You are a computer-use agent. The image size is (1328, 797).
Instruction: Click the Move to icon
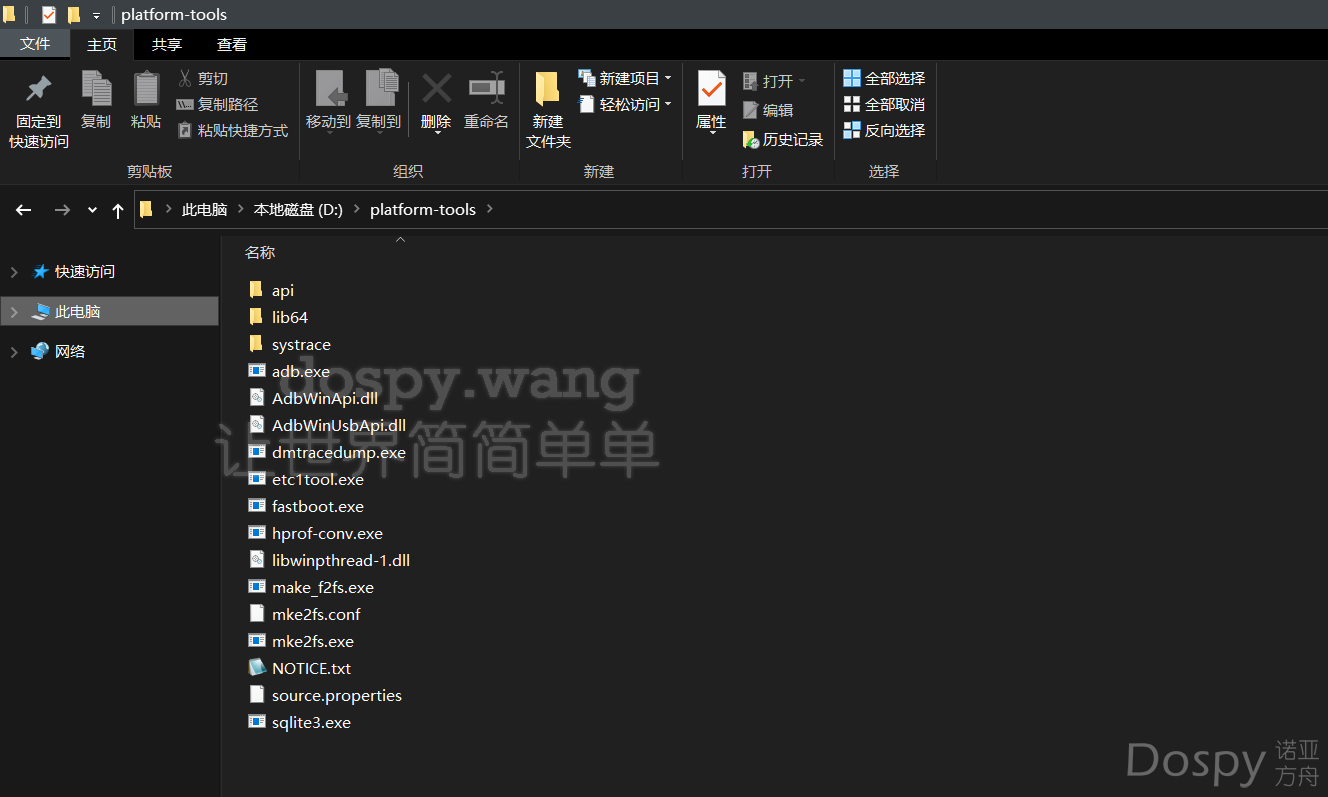[x=328, y=90]
